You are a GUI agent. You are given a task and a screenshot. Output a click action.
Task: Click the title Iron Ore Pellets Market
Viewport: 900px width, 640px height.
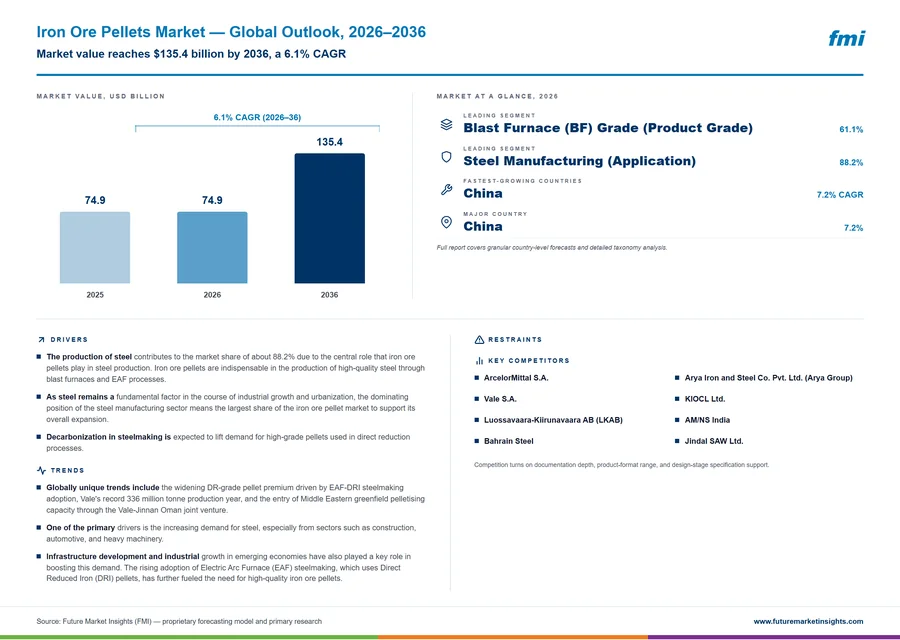coord(231,32)
